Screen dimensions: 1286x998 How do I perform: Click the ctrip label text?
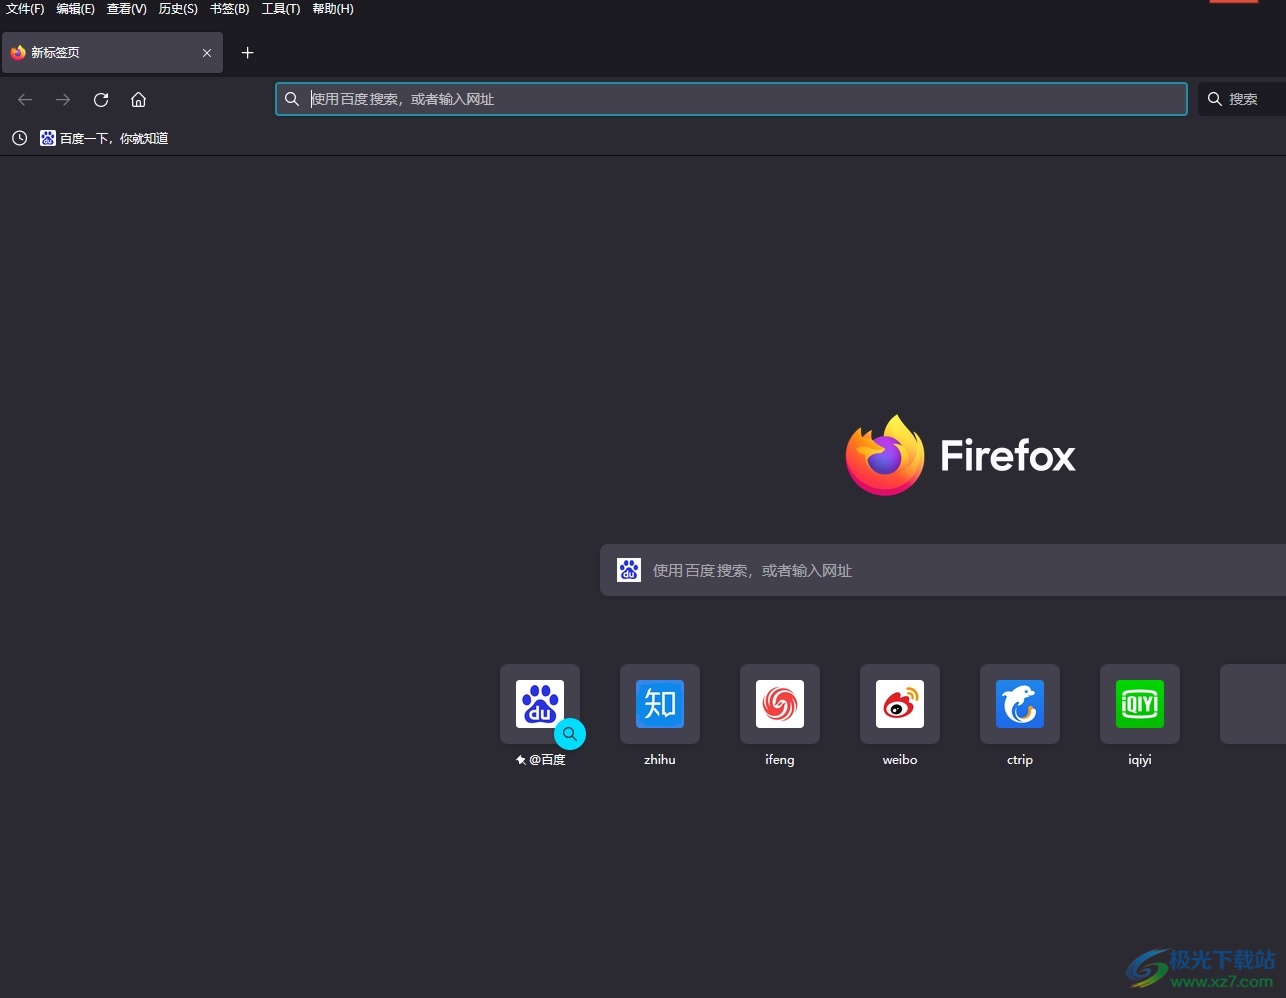click(x=1020, y=760)
